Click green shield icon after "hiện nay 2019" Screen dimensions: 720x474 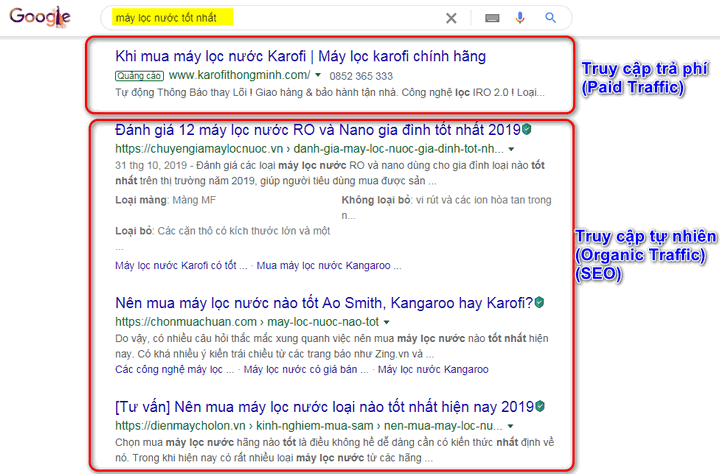540,406
